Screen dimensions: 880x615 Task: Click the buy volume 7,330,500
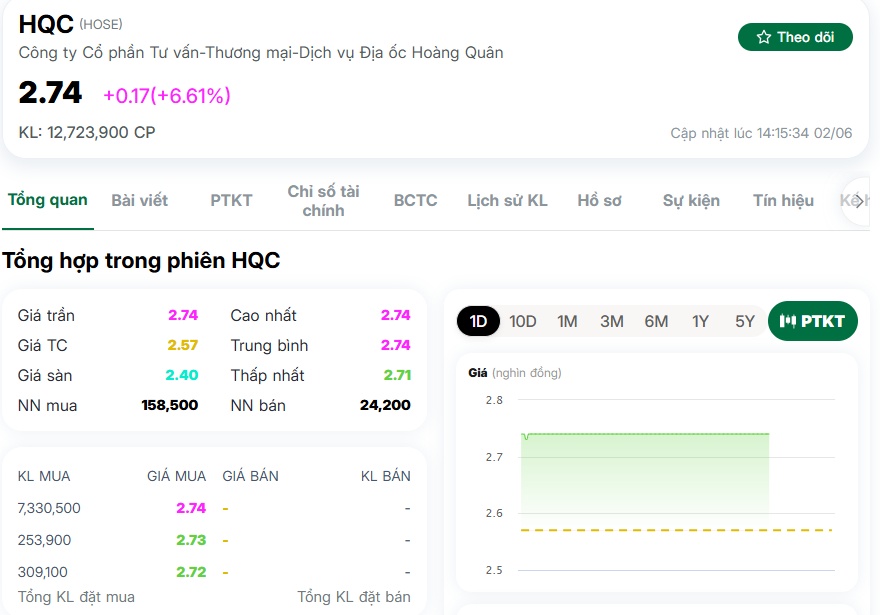point(49,508)
